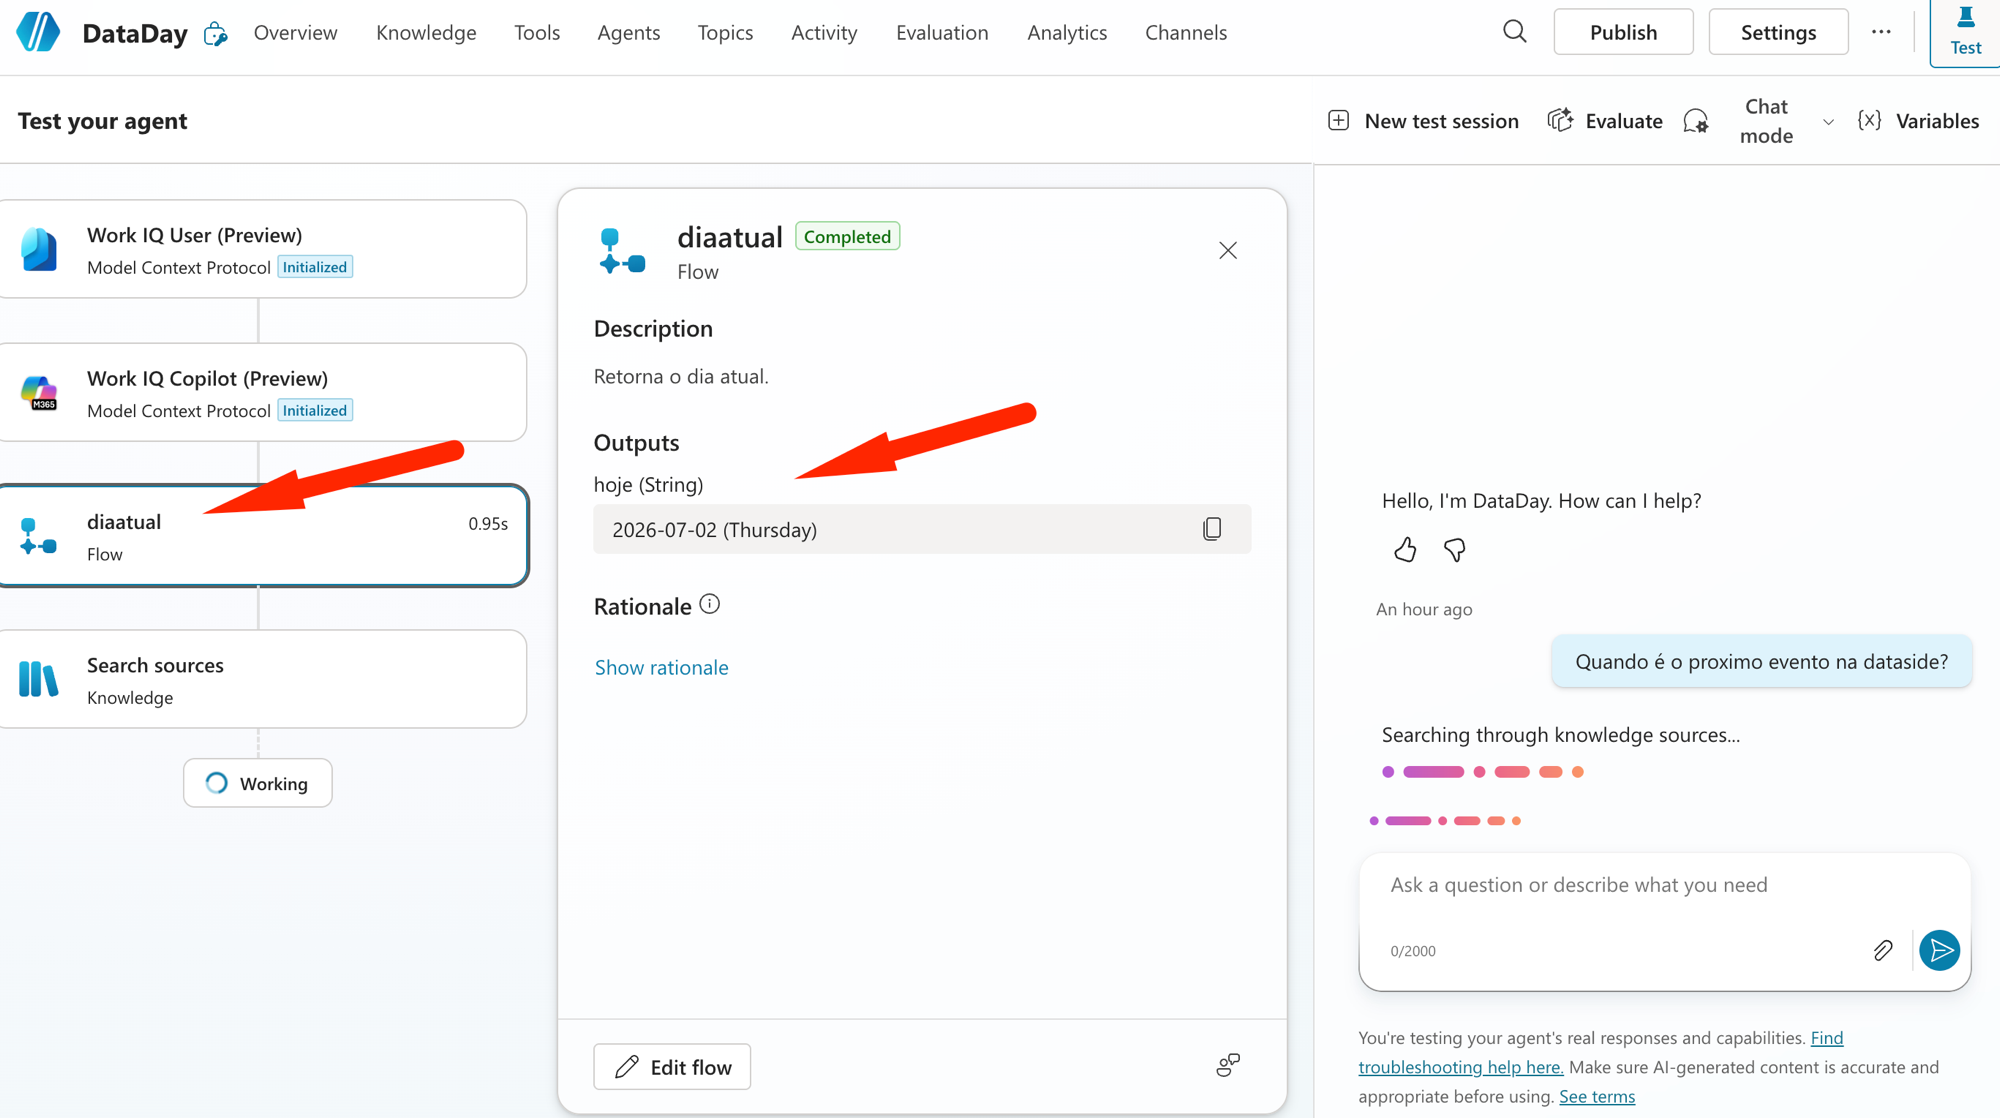This screenshot has height=1118, width=2000.
Task: Click the Work IQ User icon
Action: (39, 249)
